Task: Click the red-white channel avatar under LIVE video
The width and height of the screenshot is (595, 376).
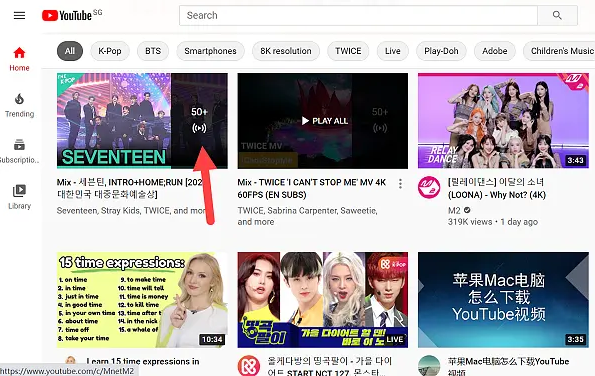Action: click(x=249, y=366)
